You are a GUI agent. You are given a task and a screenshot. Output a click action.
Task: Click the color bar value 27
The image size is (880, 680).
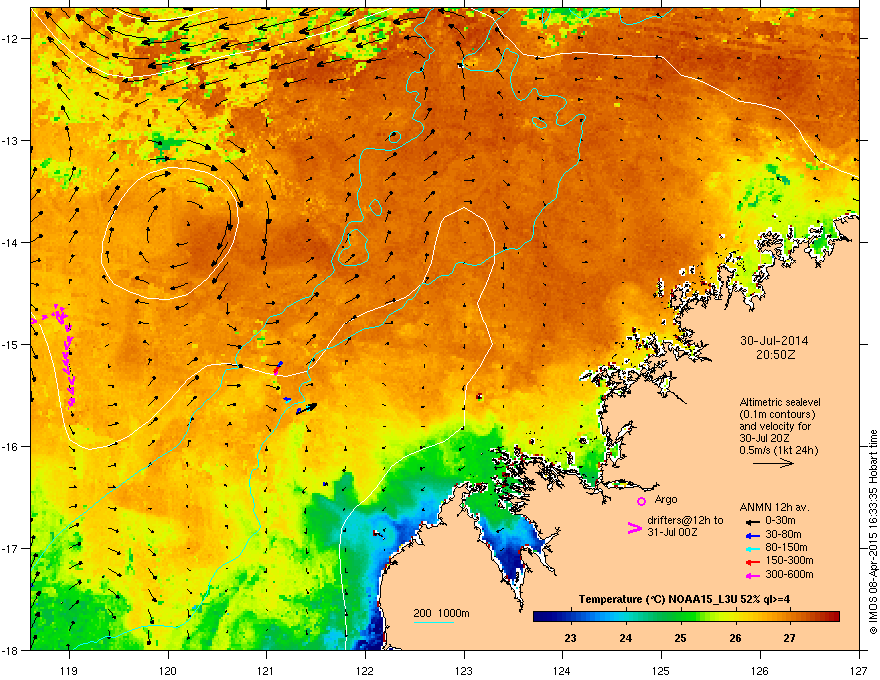pyautogui.click(x=790, y=638)
